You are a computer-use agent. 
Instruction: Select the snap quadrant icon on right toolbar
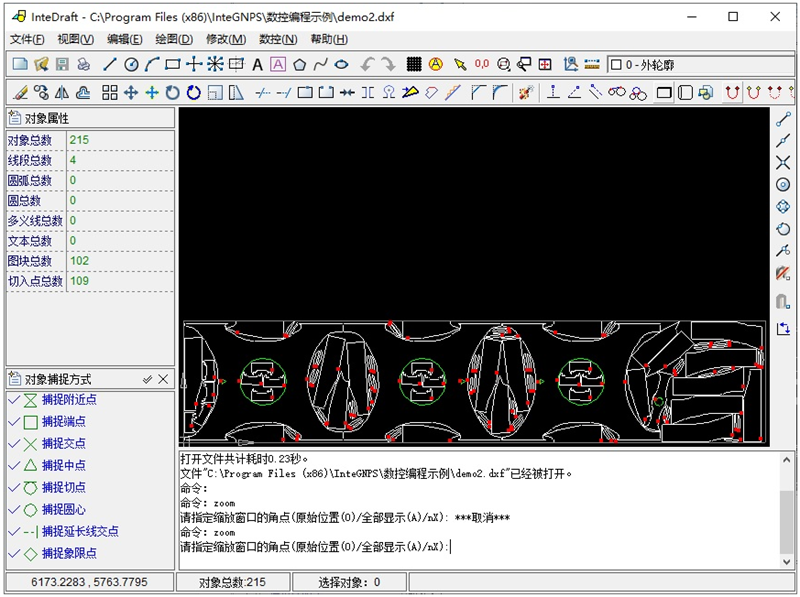(x=783, y=207)
